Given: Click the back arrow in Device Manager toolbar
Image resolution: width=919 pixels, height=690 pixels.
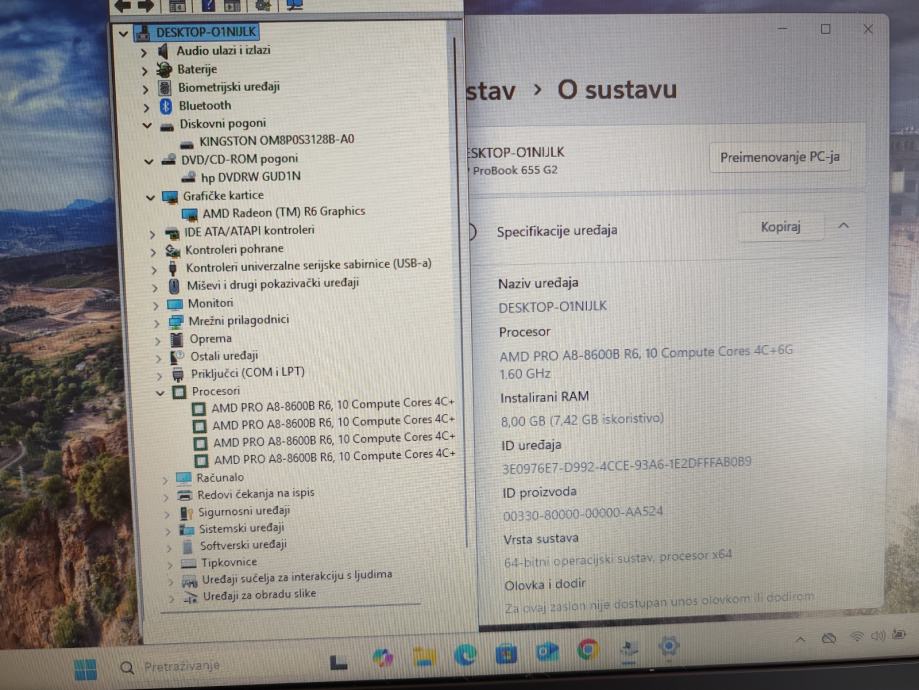Looking at the screenshot, I should 122,6.
